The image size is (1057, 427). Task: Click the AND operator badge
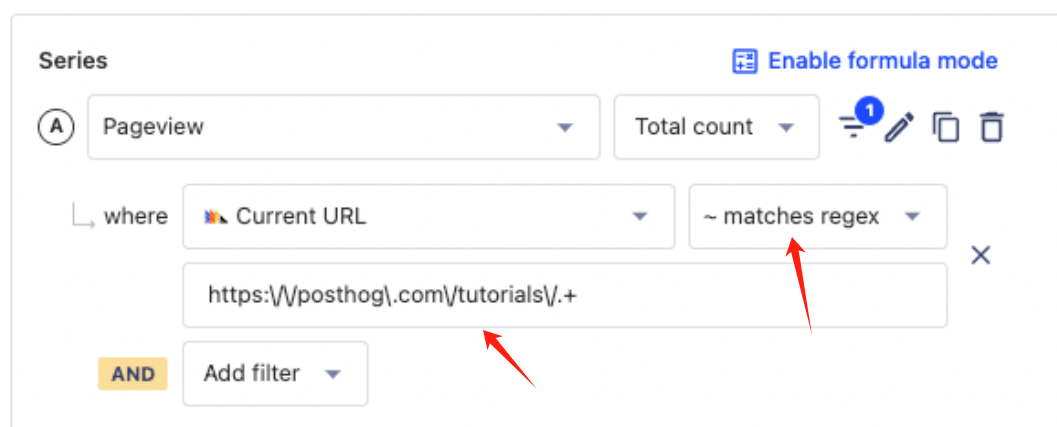[x=133, y=374]
